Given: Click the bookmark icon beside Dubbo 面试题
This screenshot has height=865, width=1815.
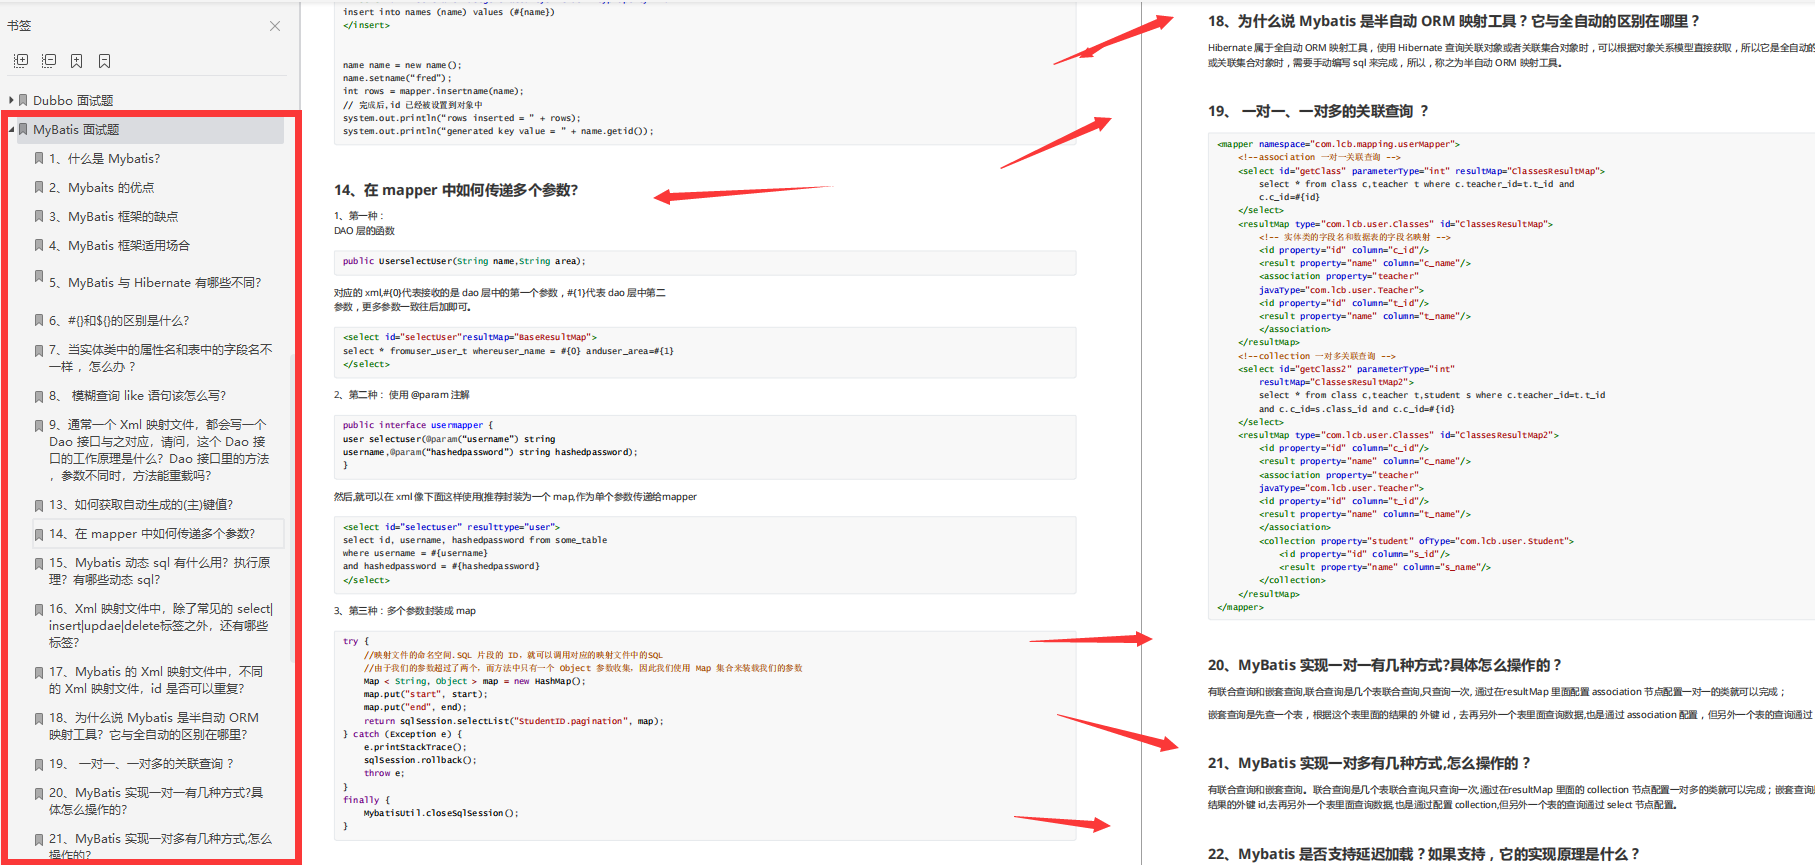Looking at the screenshot, I should (23, 100).
